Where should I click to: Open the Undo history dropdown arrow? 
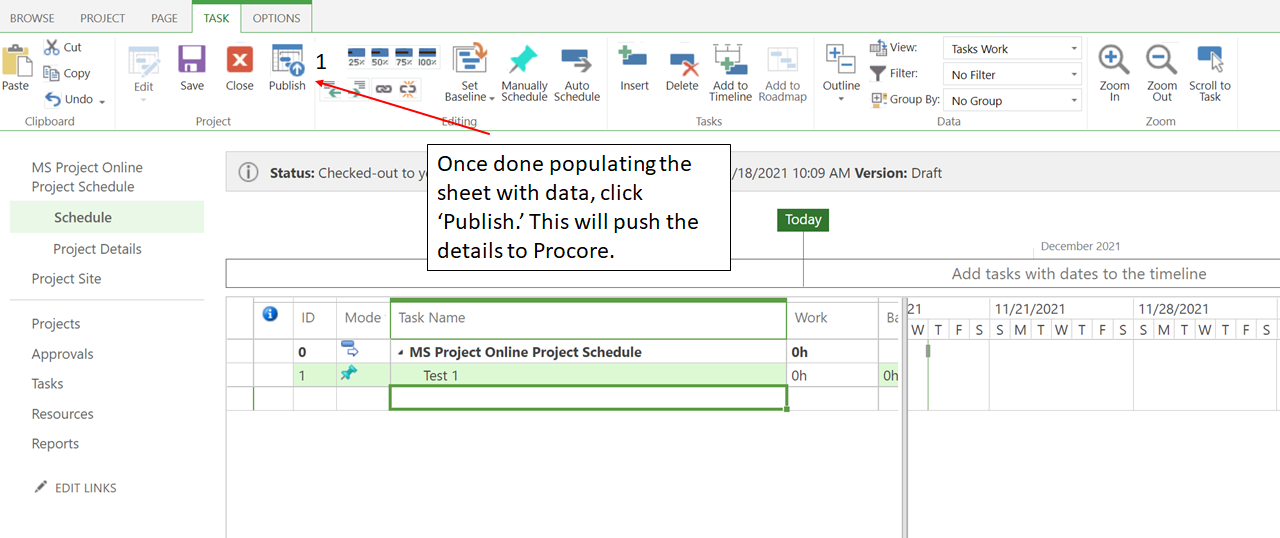(102, 101)
